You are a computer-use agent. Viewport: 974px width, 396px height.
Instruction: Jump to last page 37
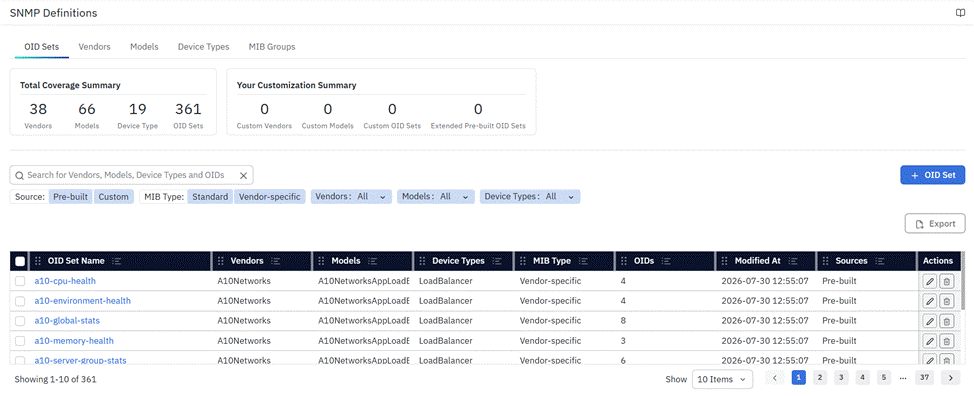[x=925, y=377]
